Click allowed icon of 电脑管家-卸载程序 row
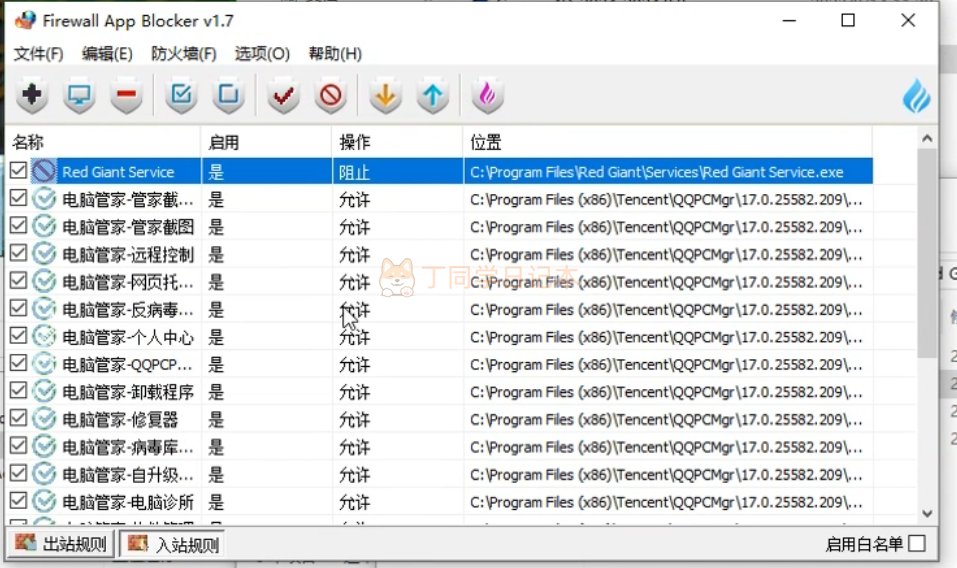The height and width of the screenshot is (568, 957). click(44, 391)
